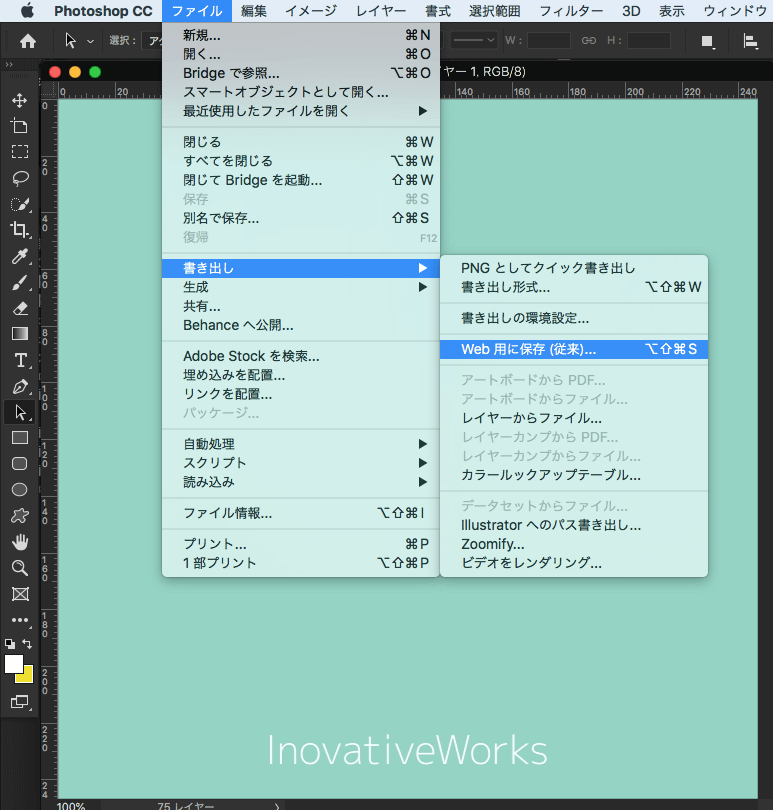Choose ビデオをレンダリング menu item
Image resolution: width=773 pixels, height=810 pixels.
tap(574, 563)
